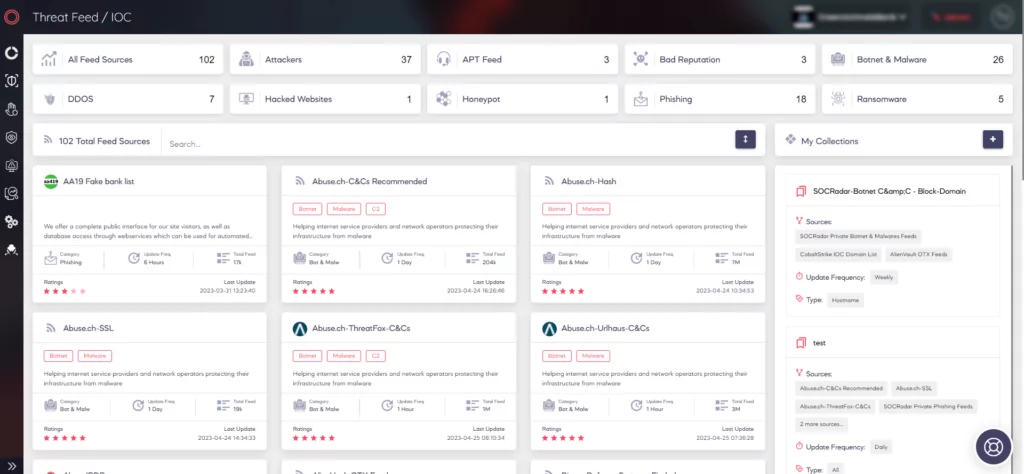Click the AA419 green logo thumbnail

pyautogui.click(x=51, y=182)
